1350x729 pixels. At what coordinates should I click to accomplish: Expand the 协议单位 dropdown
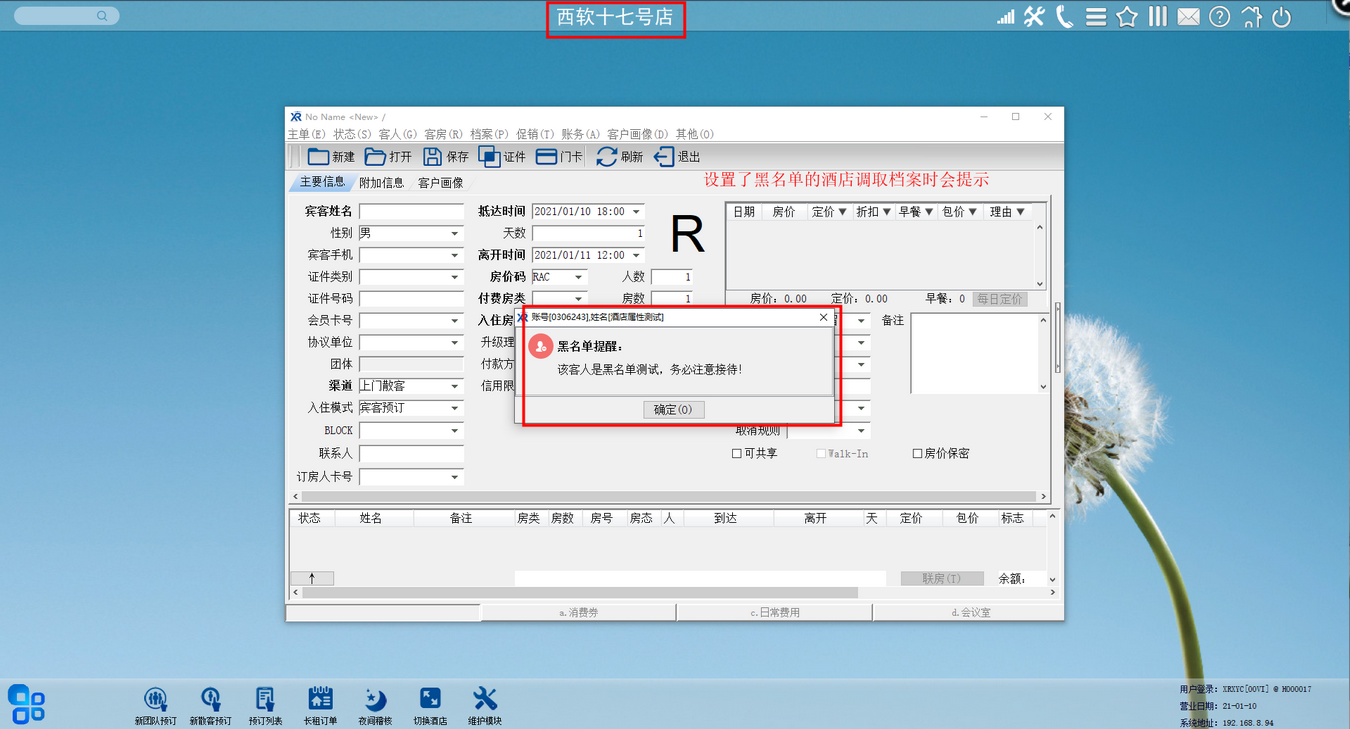455,343
